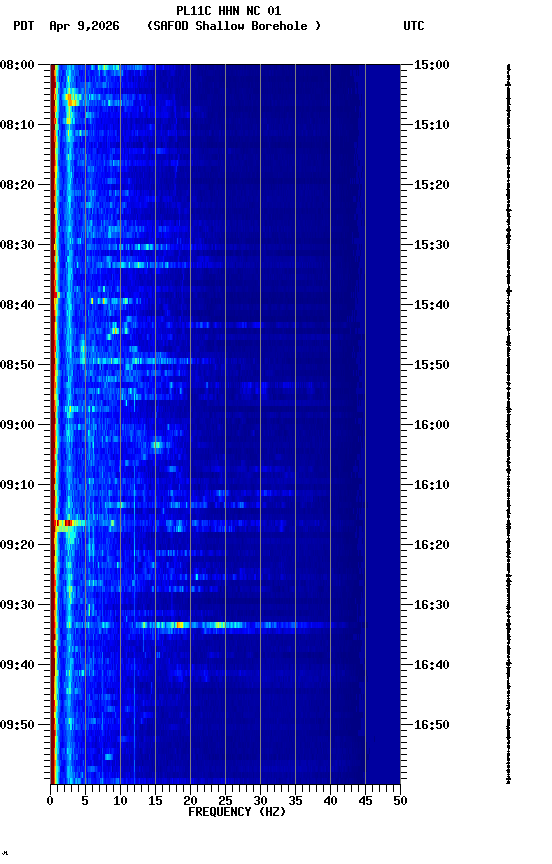Viewport: 552px width, 864px height.
Task: Click the 08:00 PDT time label
Action: click(x=17, y=65)
